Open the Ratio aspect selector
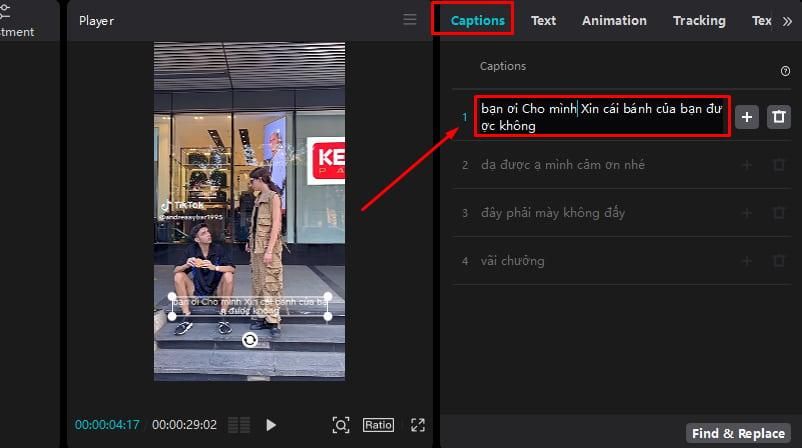The height and width of the screenshot is (448, 802). tap(378, 425)
